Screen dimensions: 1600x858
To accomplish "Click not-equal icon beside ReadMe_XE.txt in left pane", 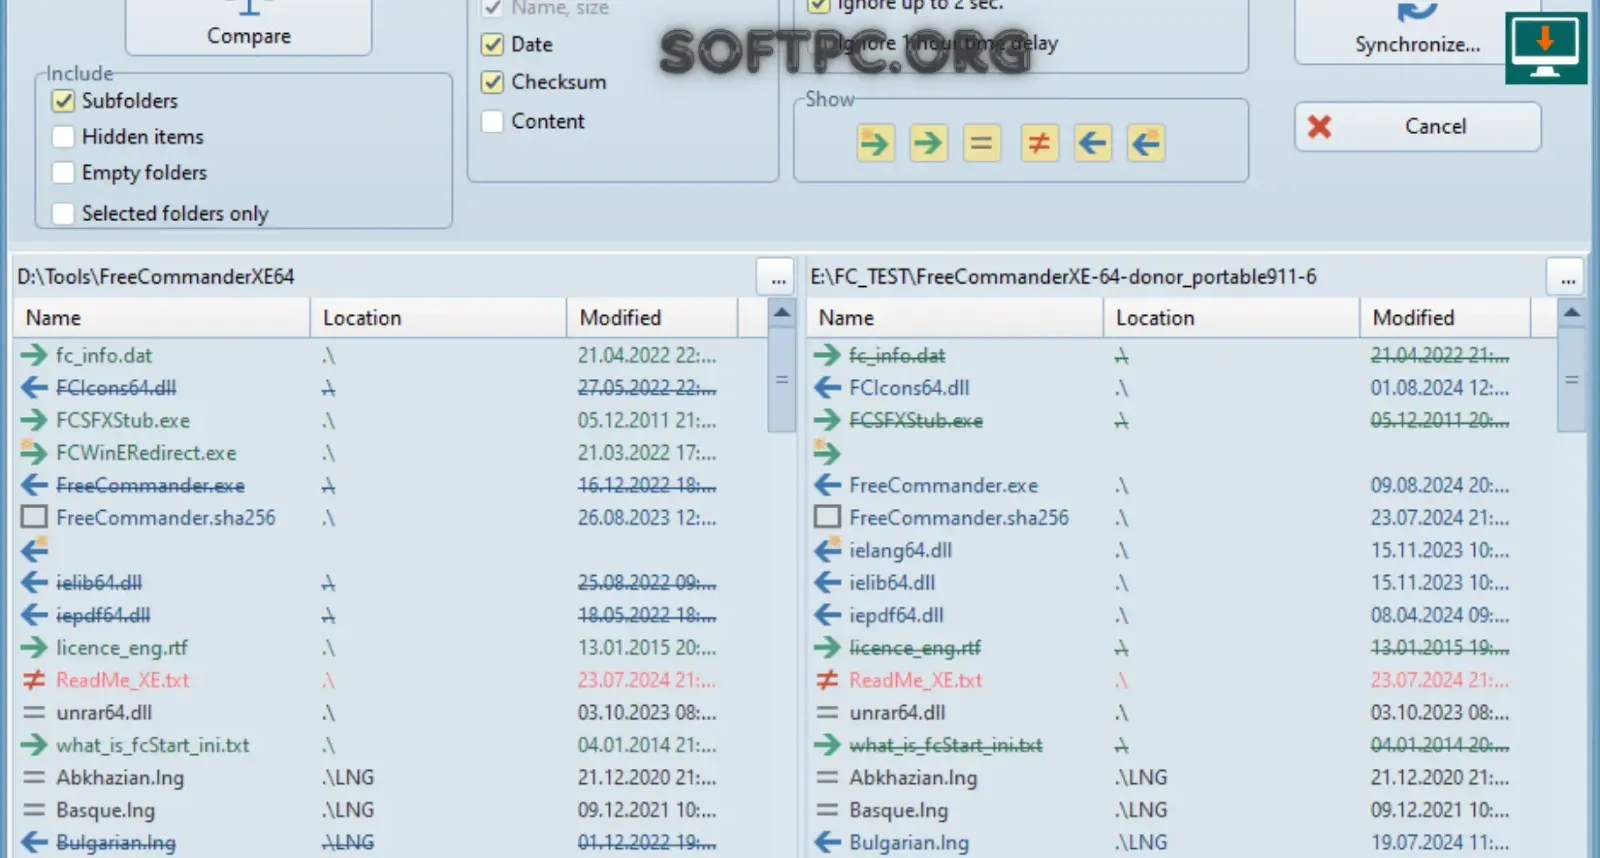I will 34,680.
